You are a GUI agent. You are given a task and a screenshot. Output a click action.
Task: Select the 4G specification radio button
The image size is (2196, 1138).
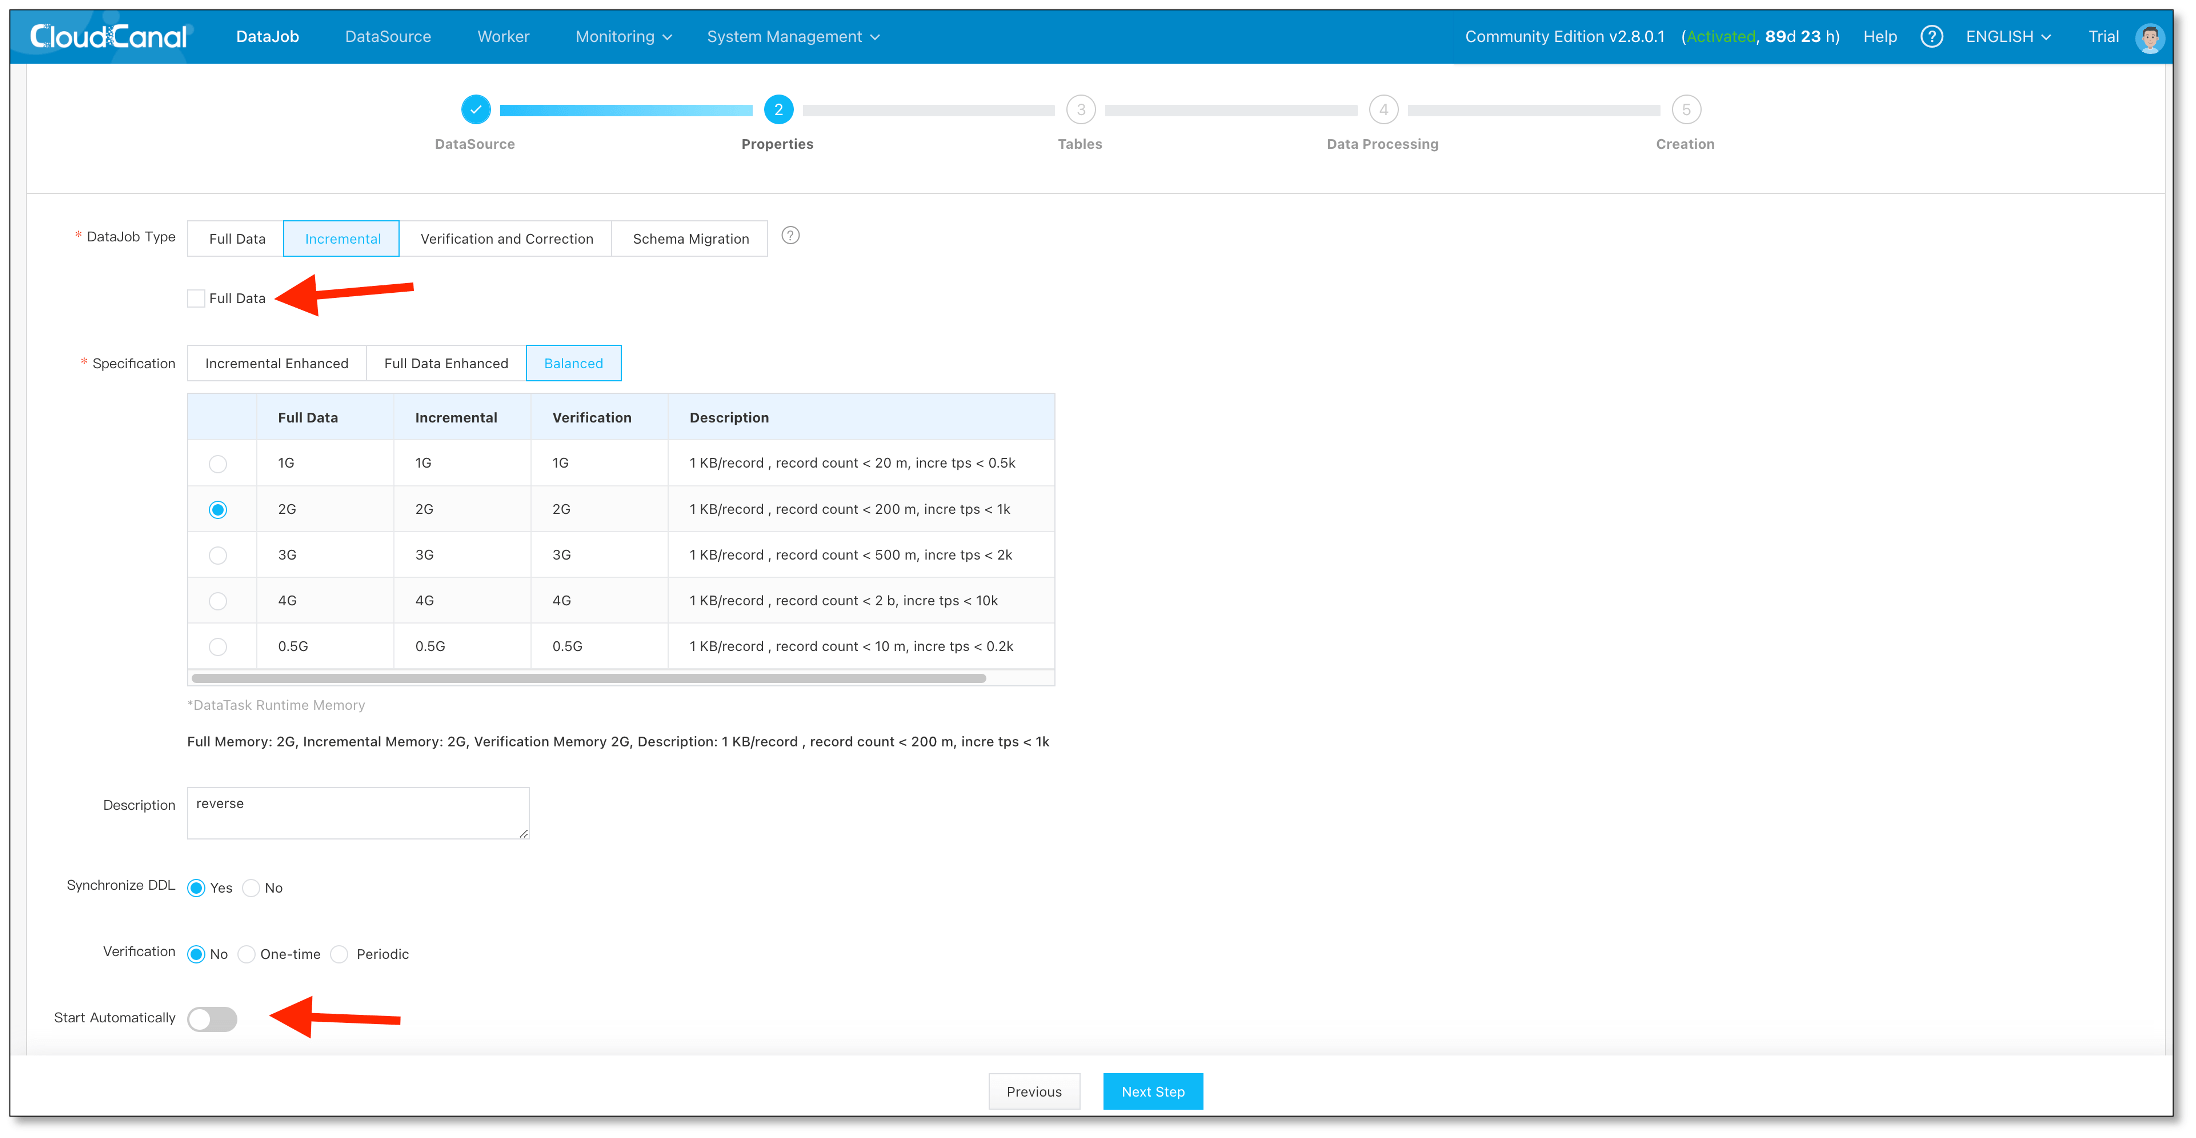[x=218, y=601]
